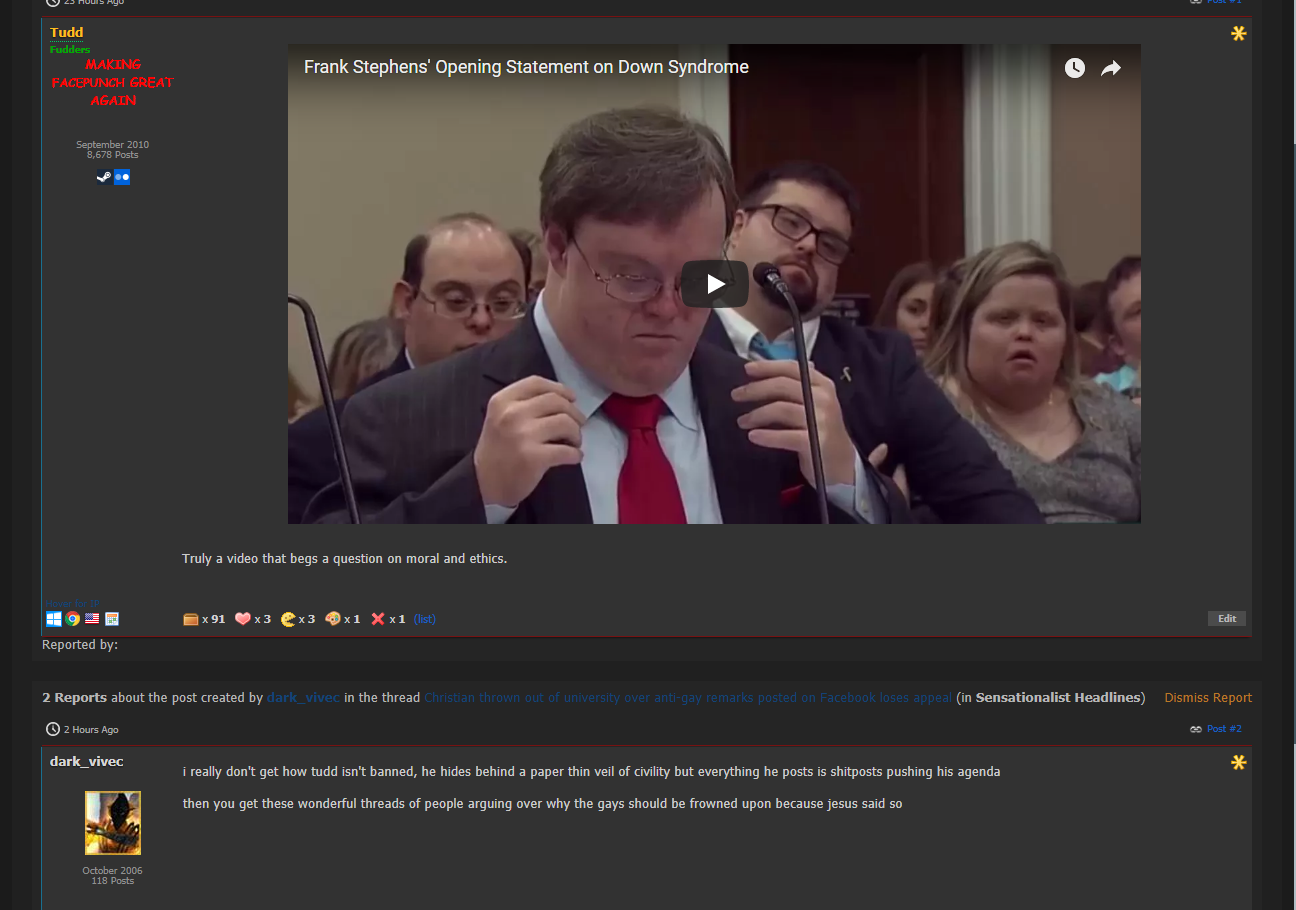This screenshot has width=1296, height=910.
Task: Click the yellow asterisk on Tudd's post
Action: click(1239, 34)
